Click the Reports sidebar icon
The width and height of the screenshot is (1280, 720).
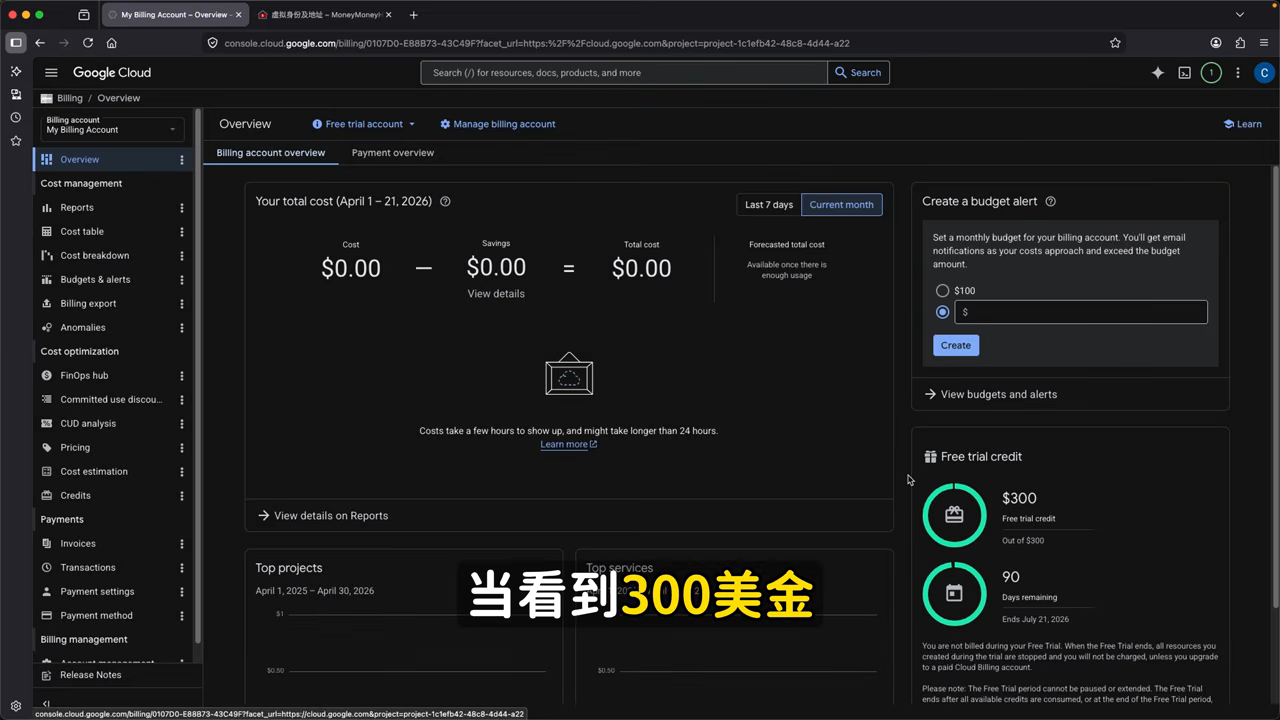(47, 208)
